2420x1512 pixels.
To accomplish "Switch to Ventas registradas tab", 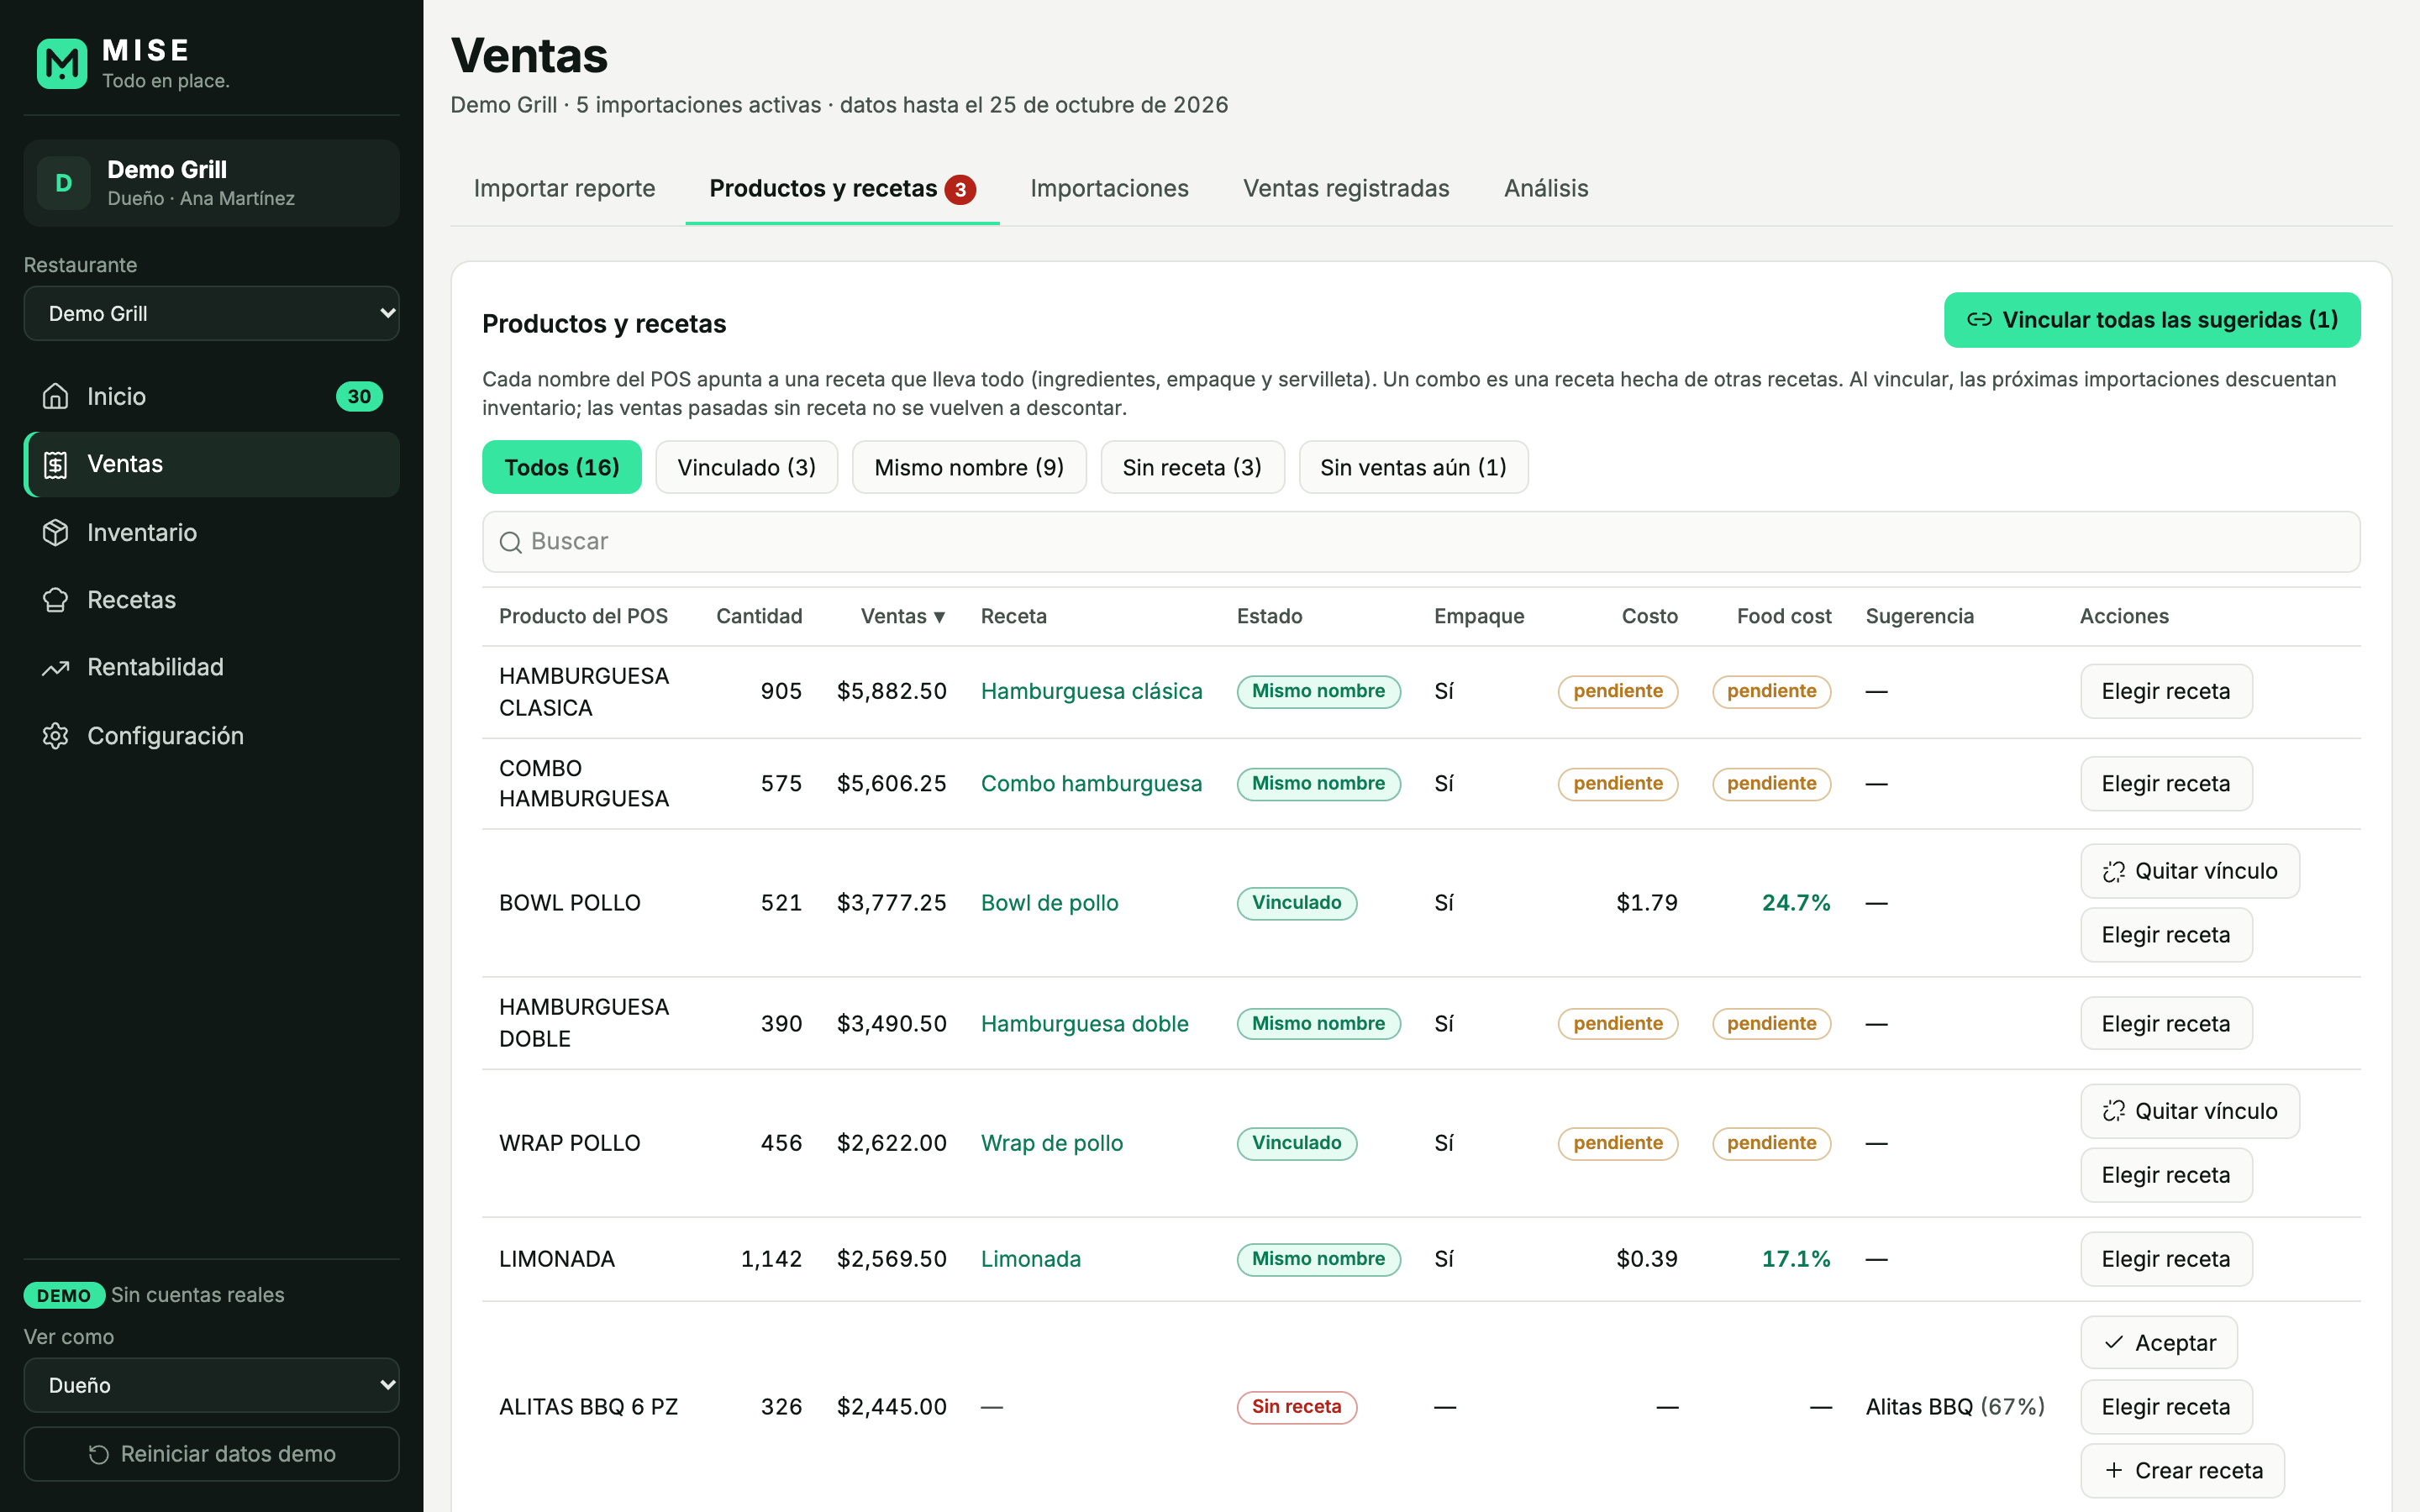I will (x=1345, y=189).
